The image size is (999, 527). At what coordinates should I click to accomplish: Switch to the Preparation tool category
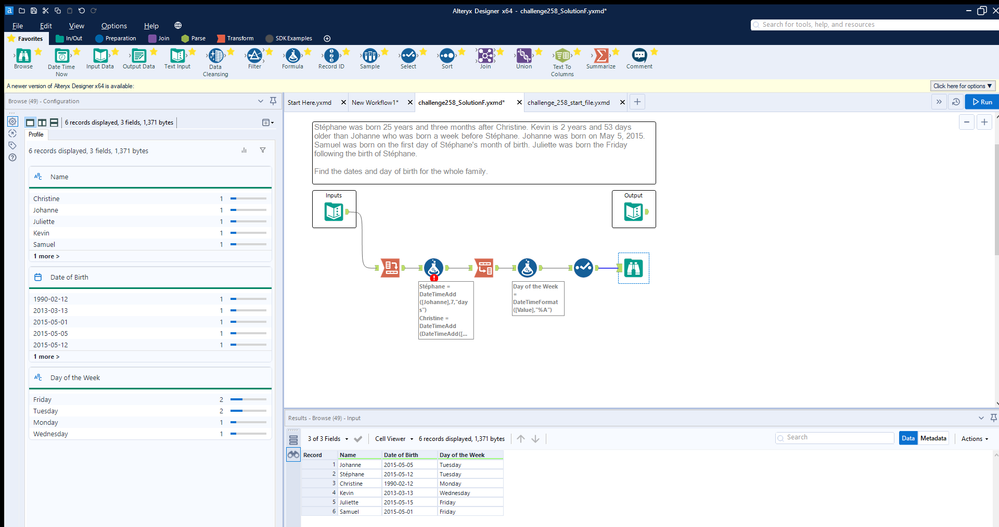coord(116,38)
